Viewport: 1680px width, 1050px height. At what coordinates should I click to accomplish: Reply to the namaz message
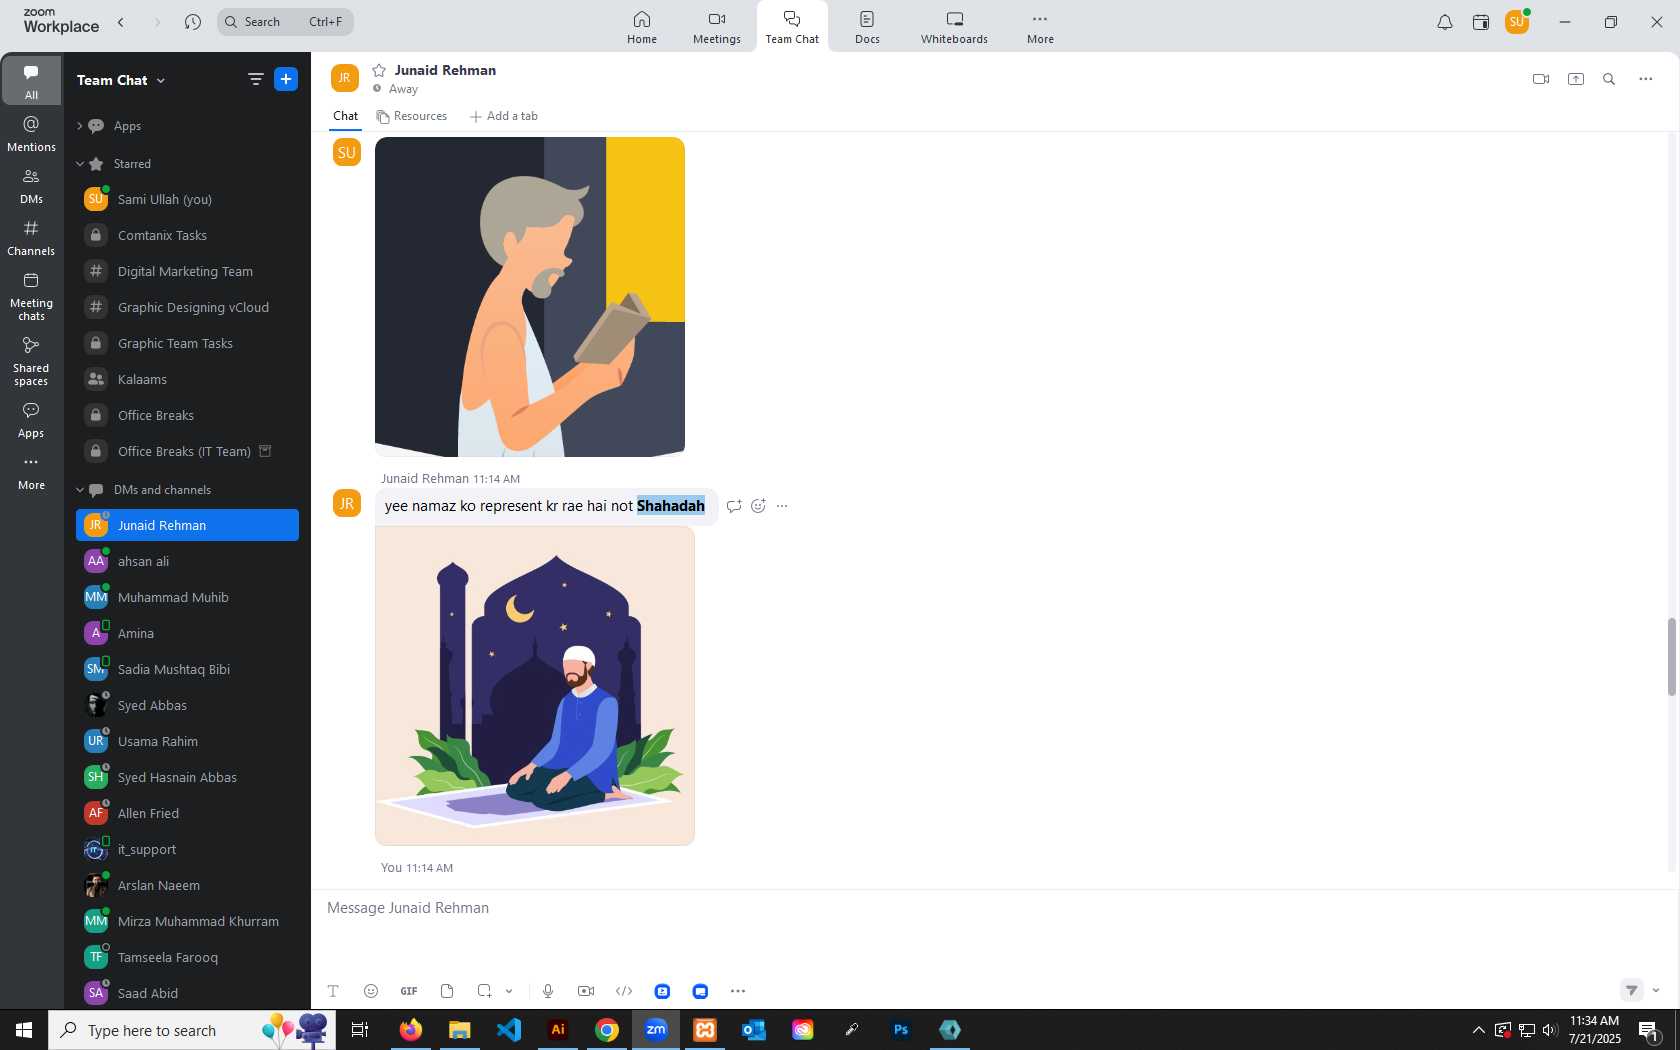733,506
